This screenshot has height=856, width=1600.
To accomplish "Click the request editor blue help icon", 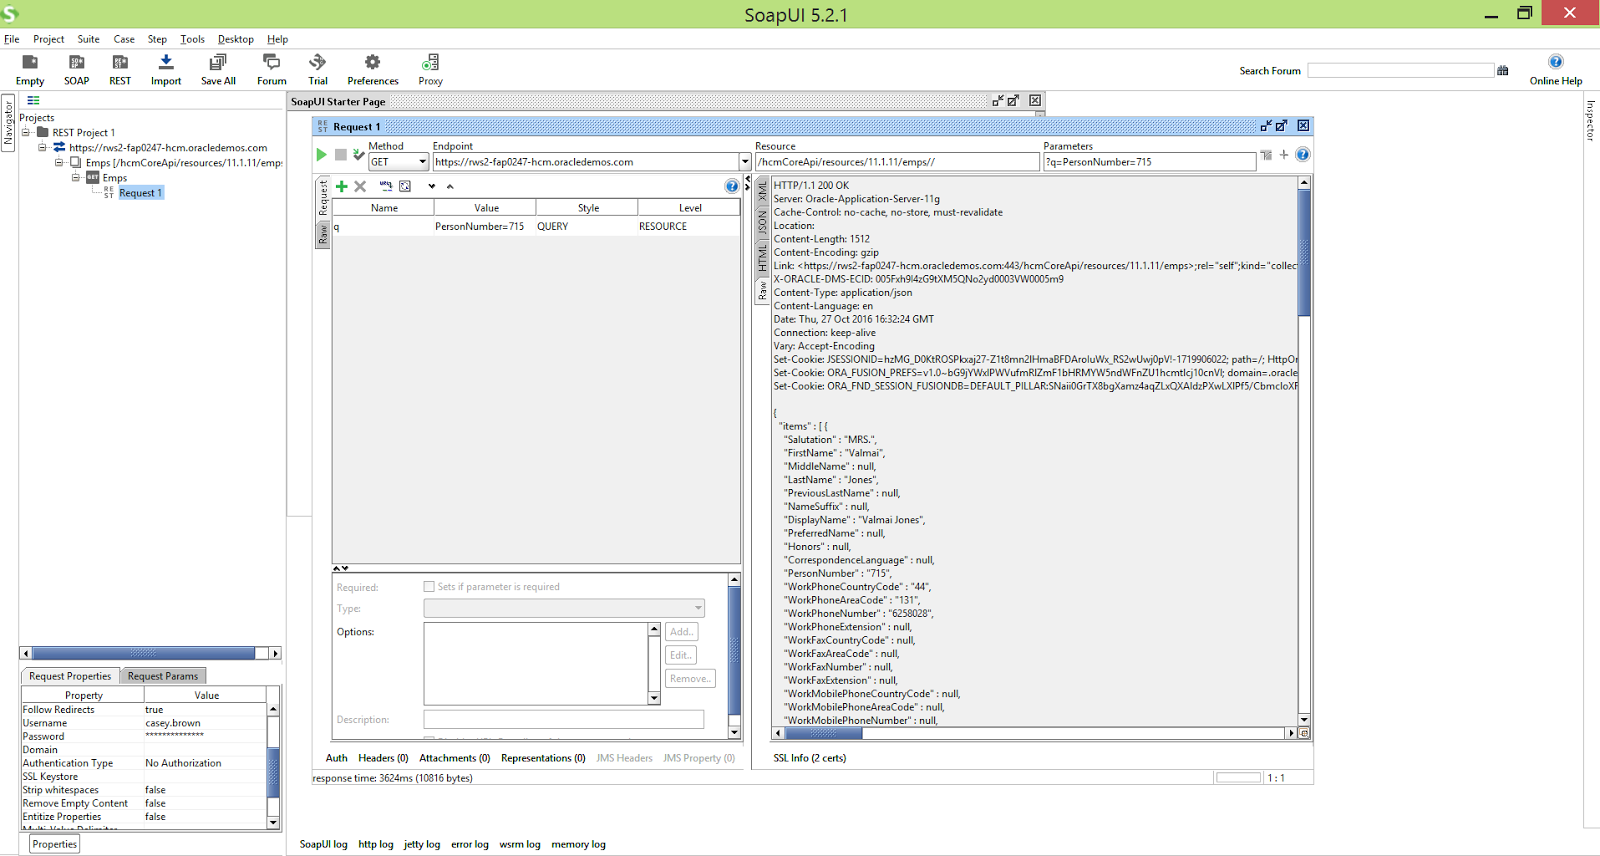I will [x=1303, y=155].
